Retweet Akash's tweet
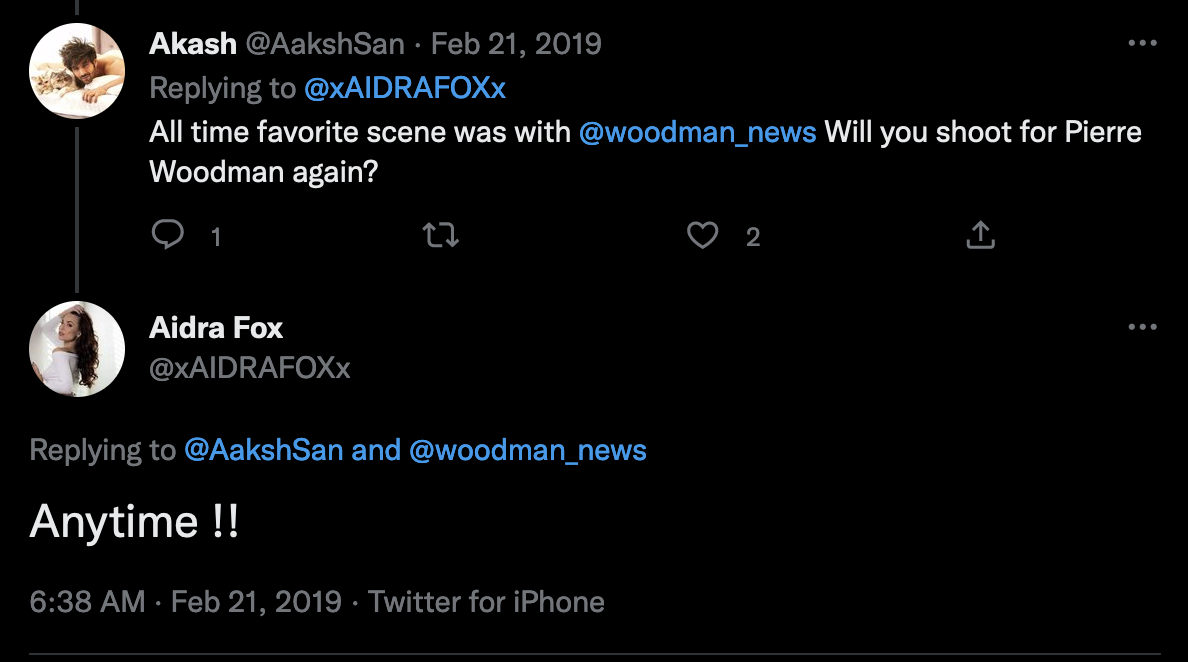This screenshot has width=1188, height=662. (440, 235)
